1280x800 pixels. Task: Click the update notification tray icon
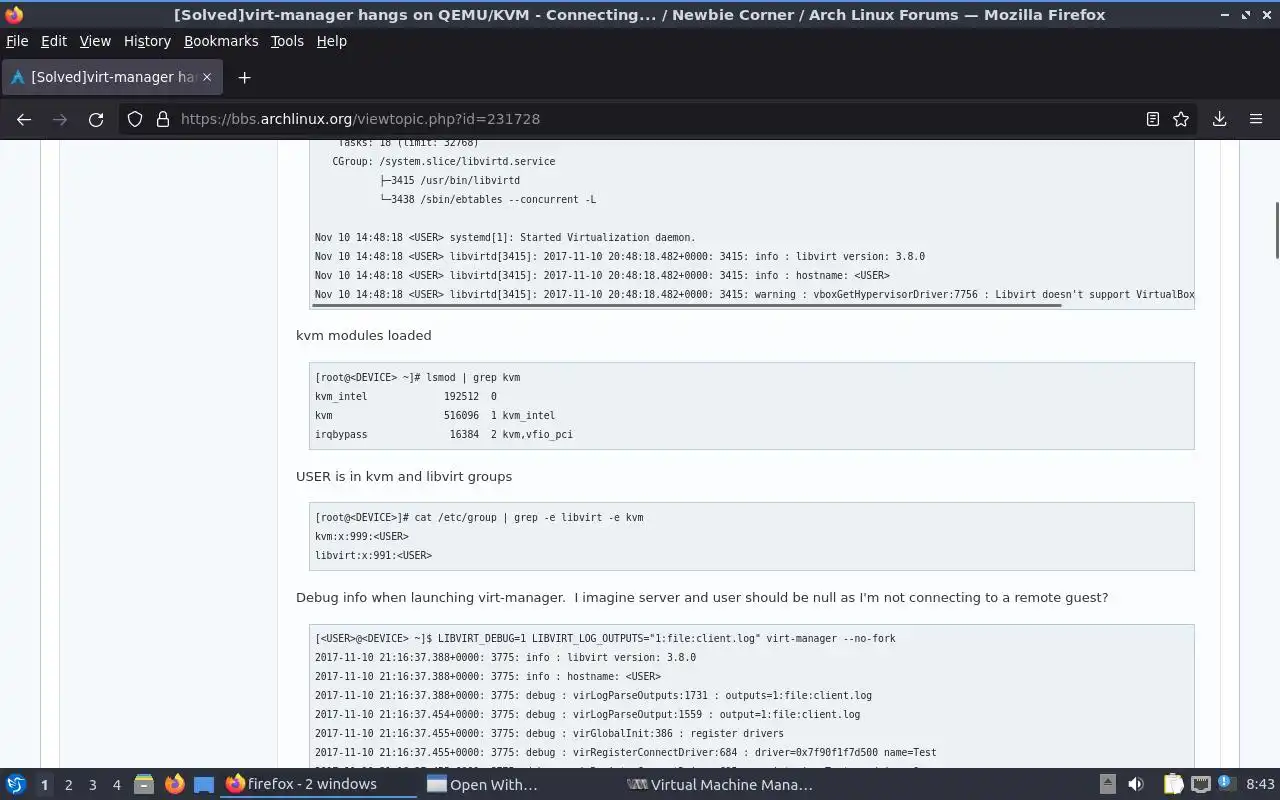(x=1227, y=785)
